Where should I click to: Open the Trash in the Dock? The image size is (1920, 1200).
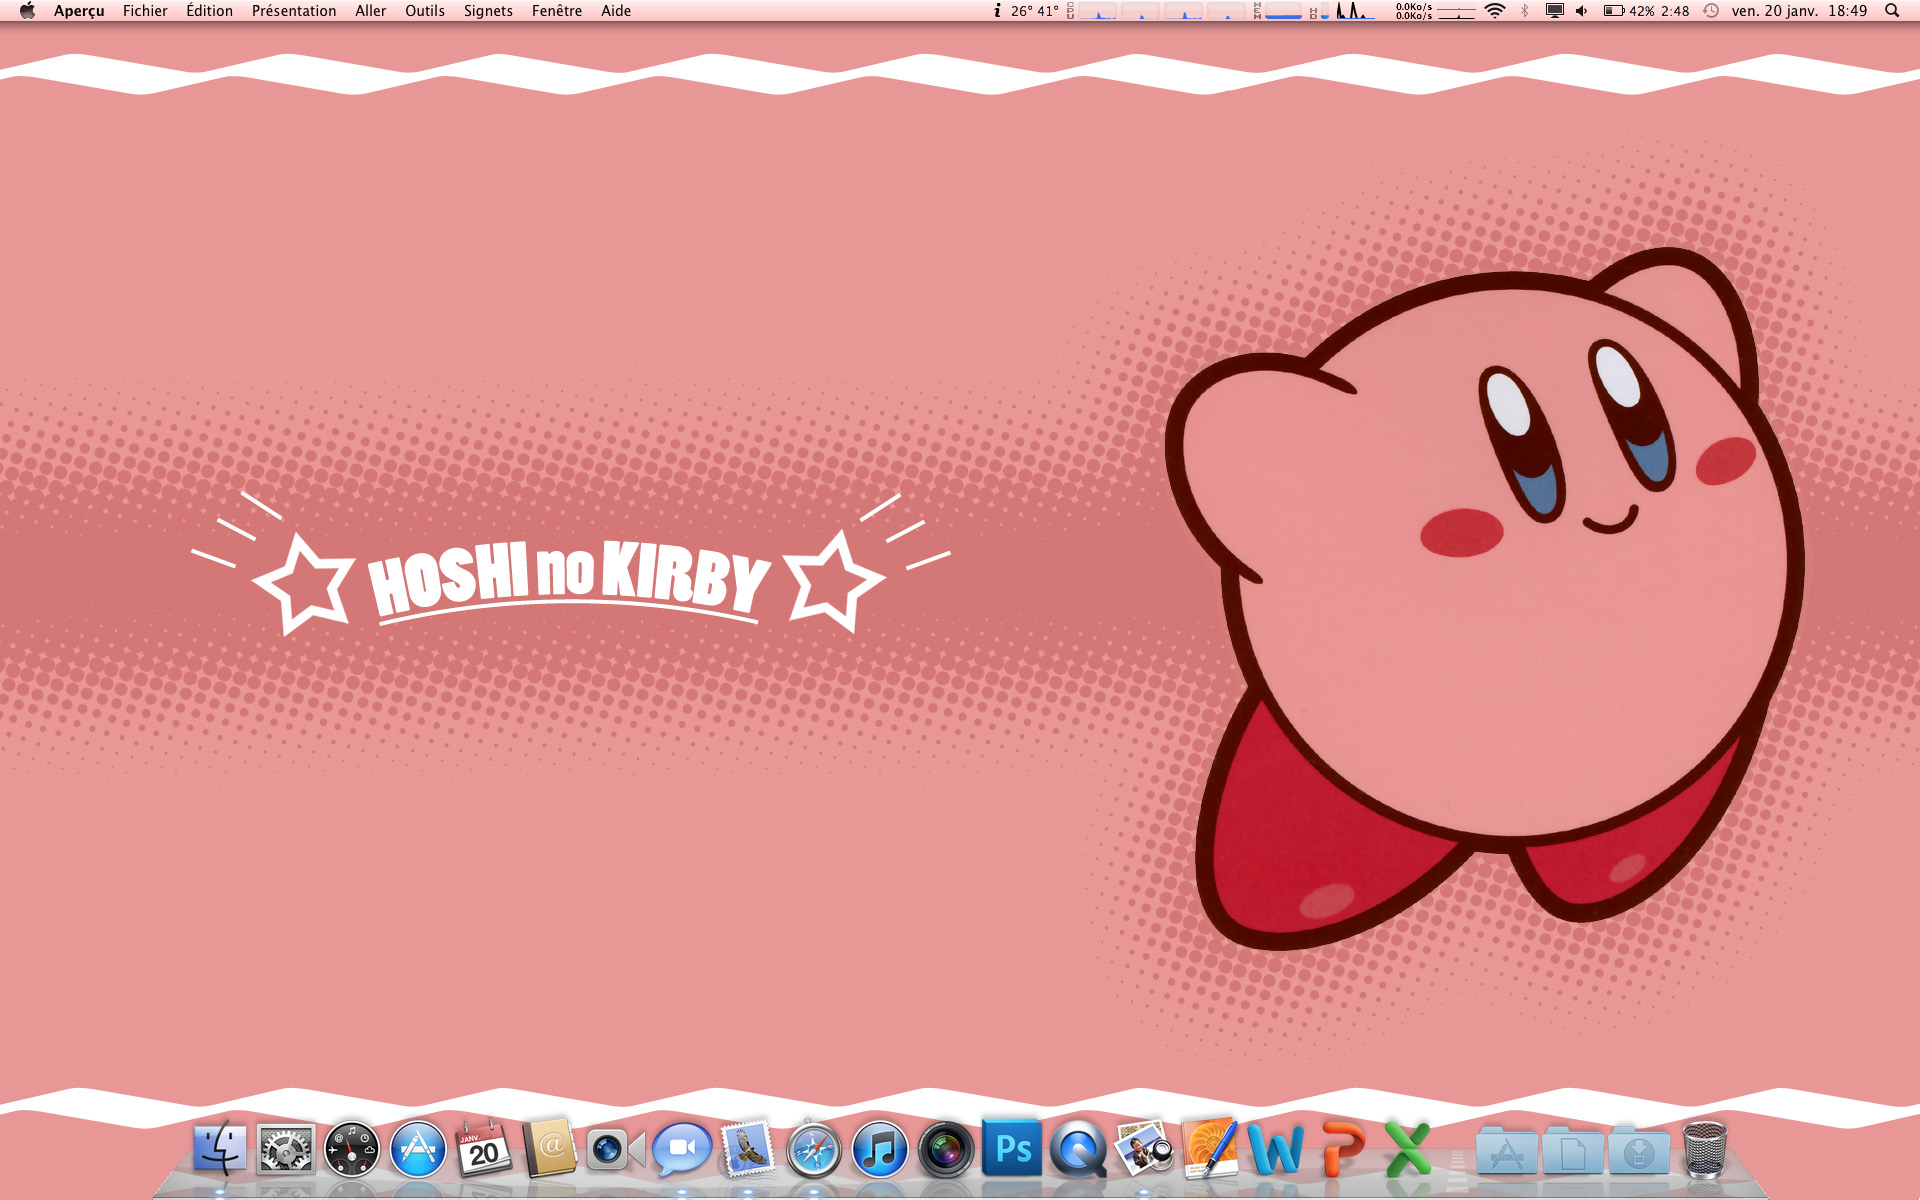(1705, 1150)
